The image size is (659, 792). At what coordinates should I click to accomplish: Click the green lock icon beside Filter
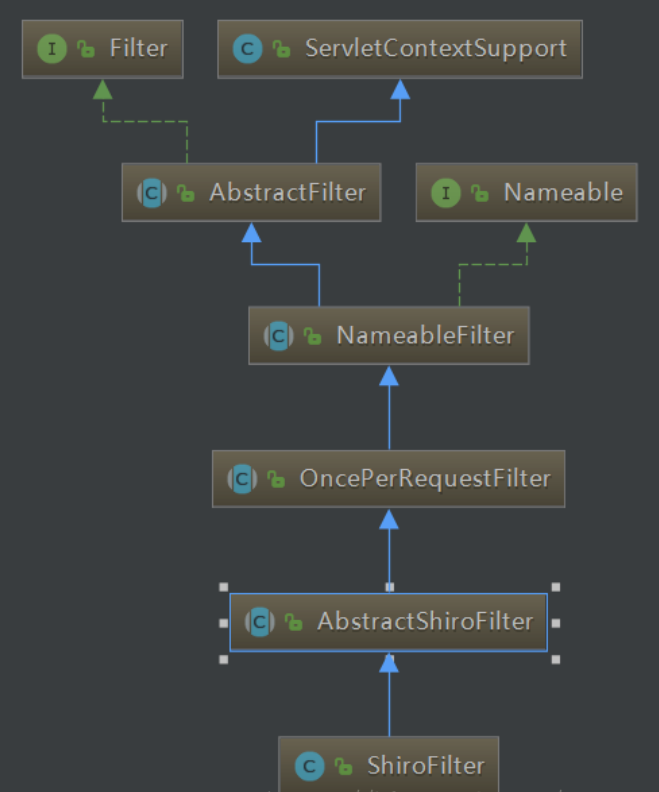pos(87,49)
